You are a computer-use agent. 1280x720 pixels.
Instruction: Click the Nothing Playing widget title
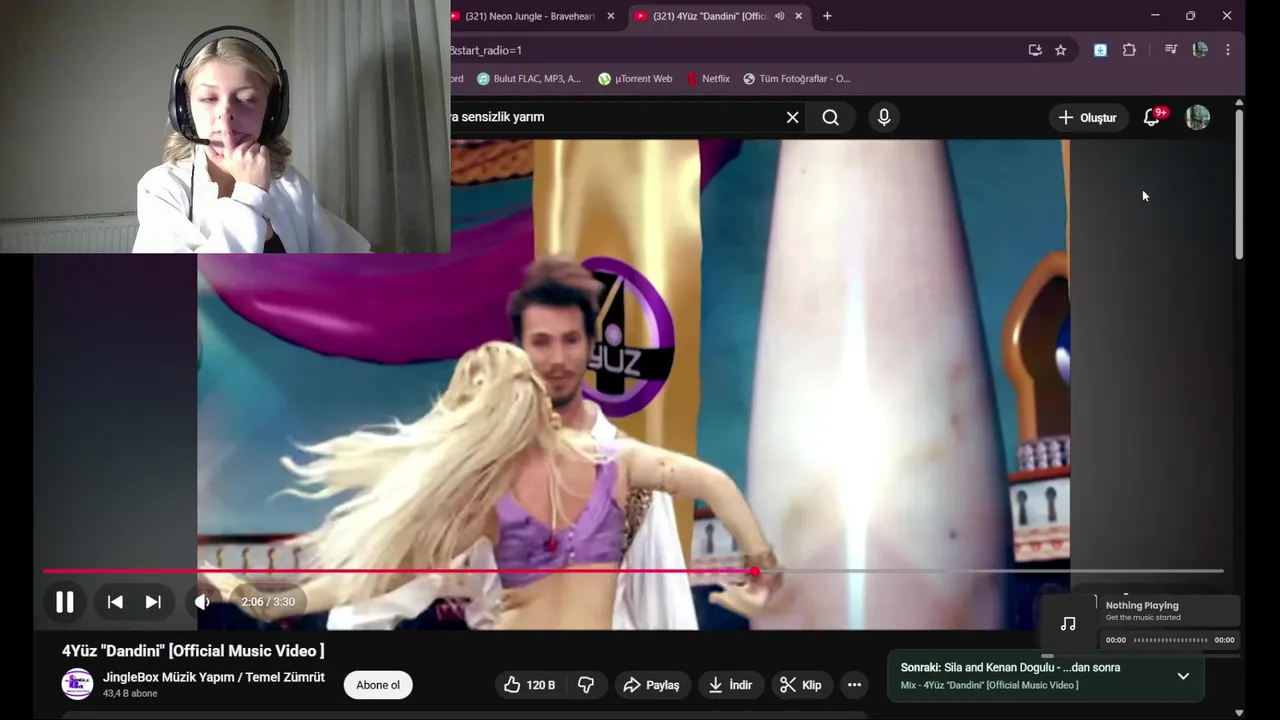[x=1142, y=605]
